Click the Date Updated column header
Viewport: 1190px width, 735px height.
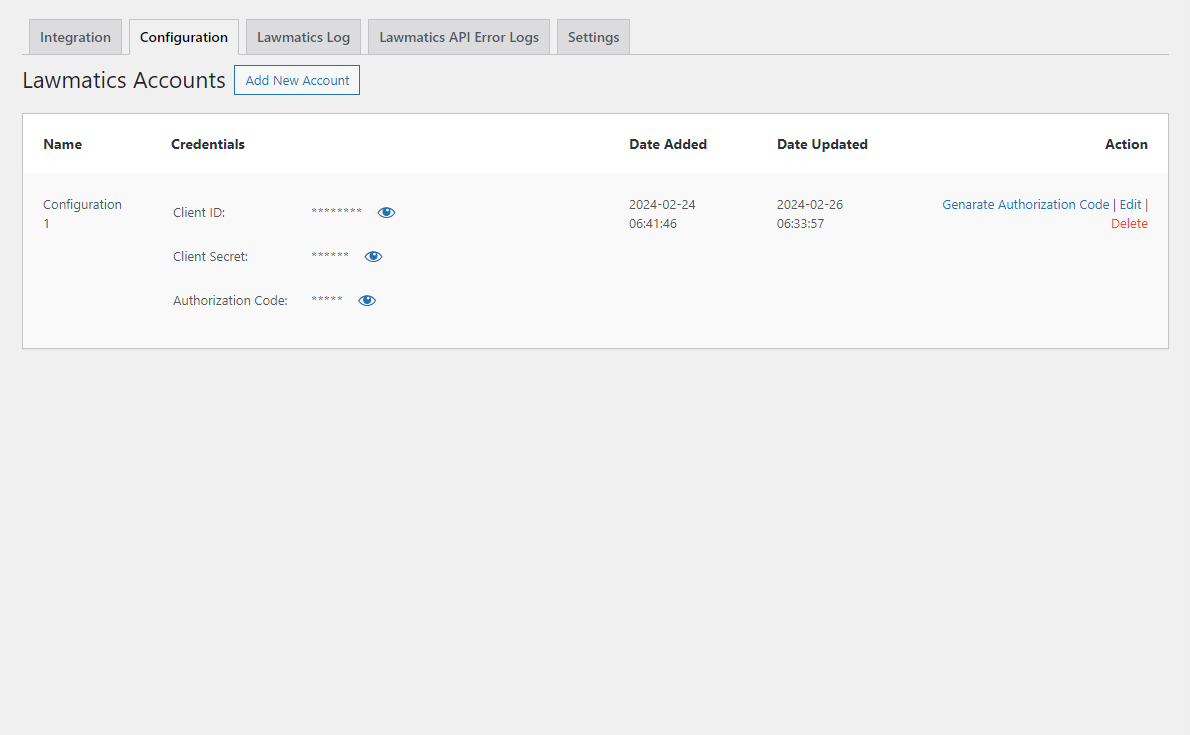coord(822,144)
